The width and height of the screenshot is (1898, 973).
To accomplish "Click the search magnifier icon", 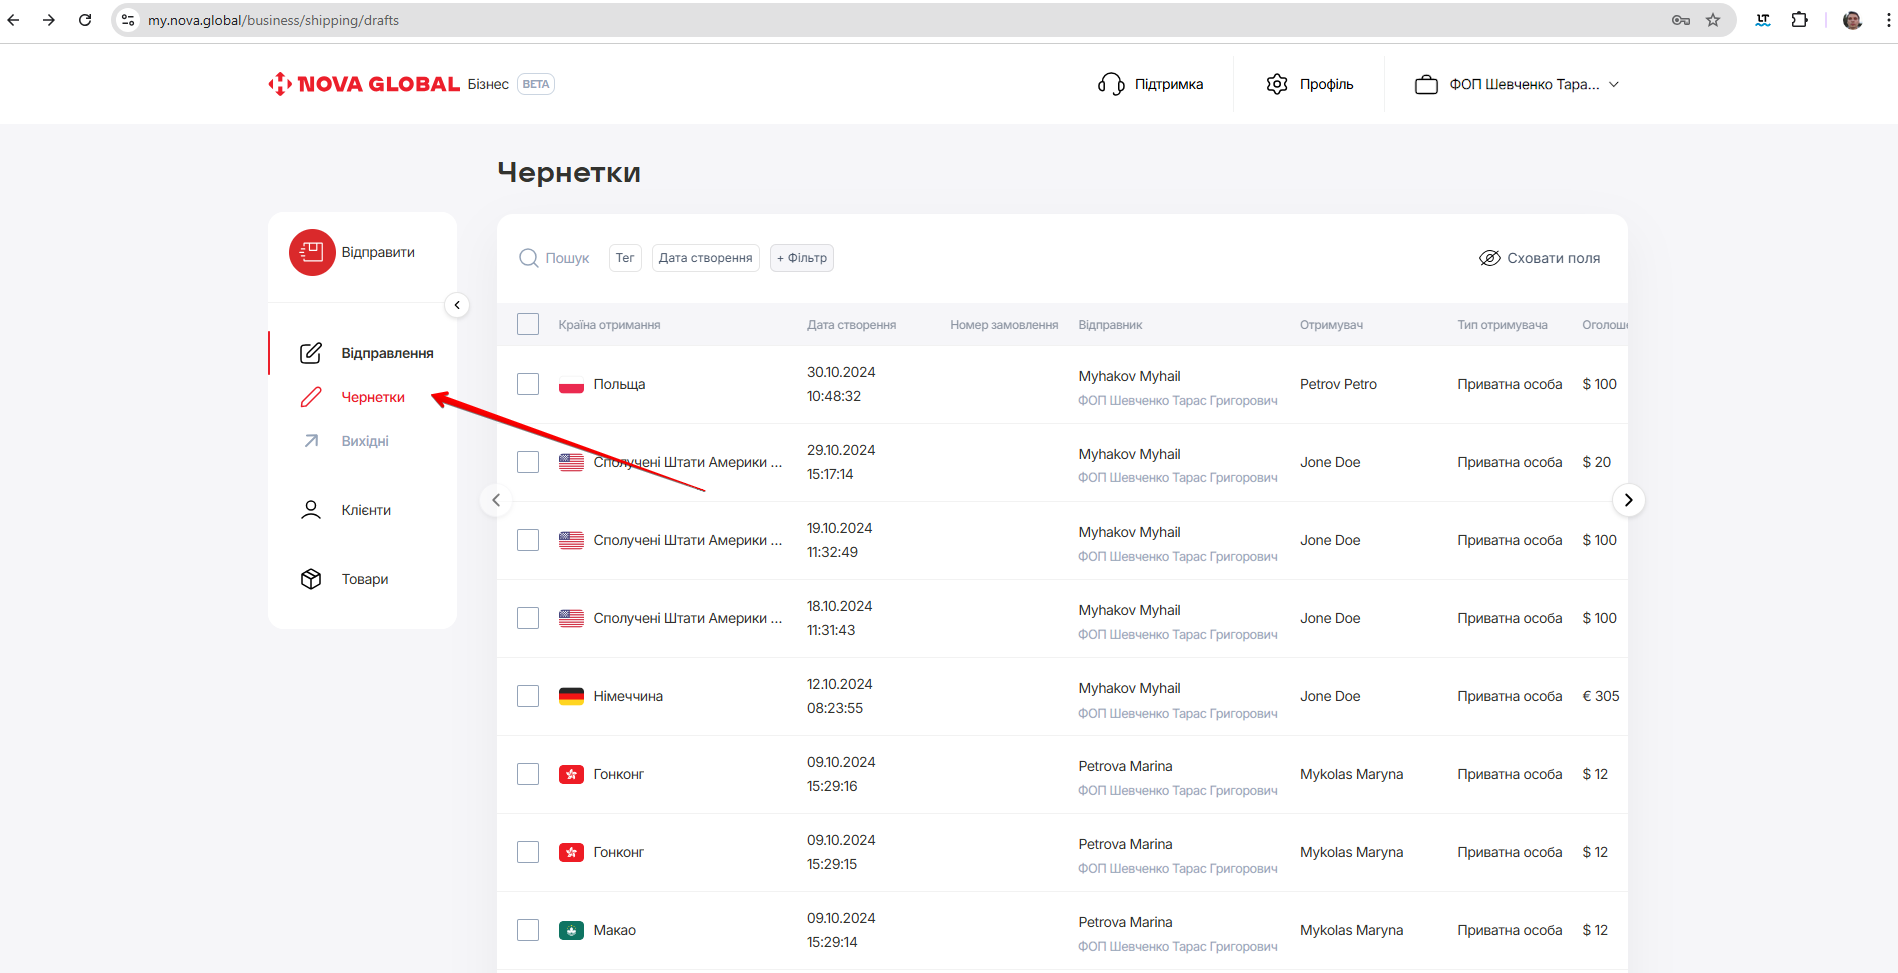I will click(x=528, y=258).
